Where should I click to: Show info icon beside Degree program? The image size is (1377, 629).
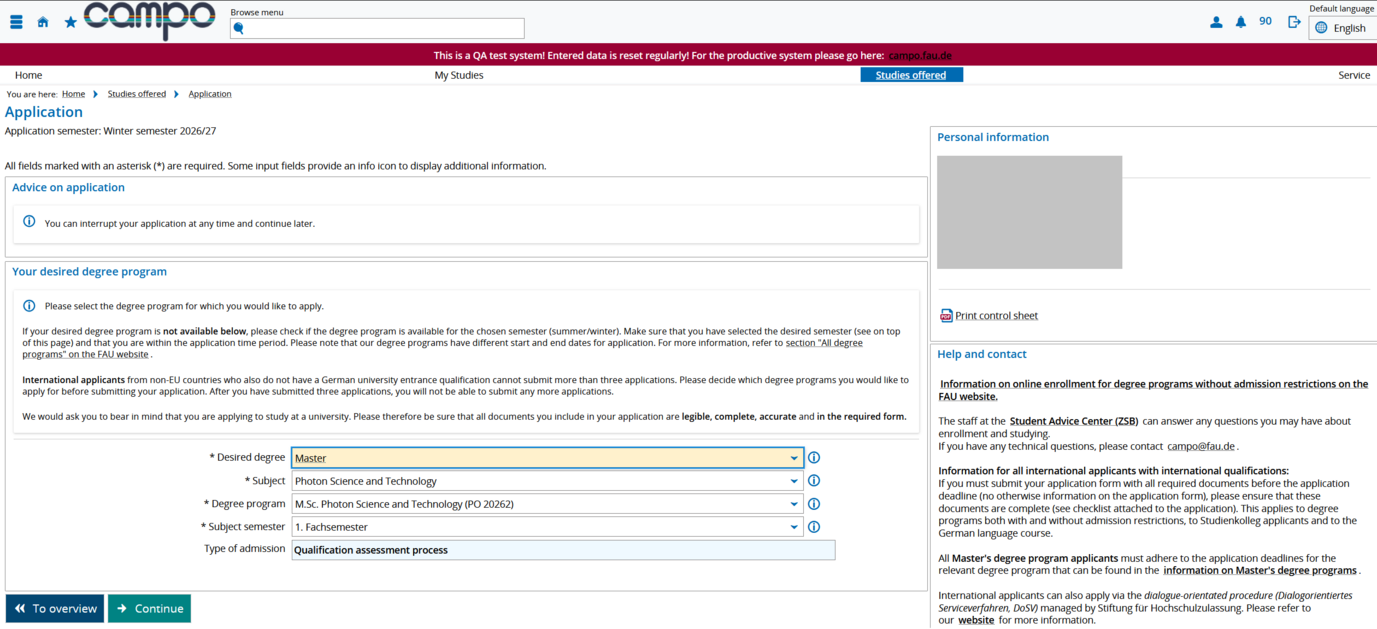tap(814, 504)
